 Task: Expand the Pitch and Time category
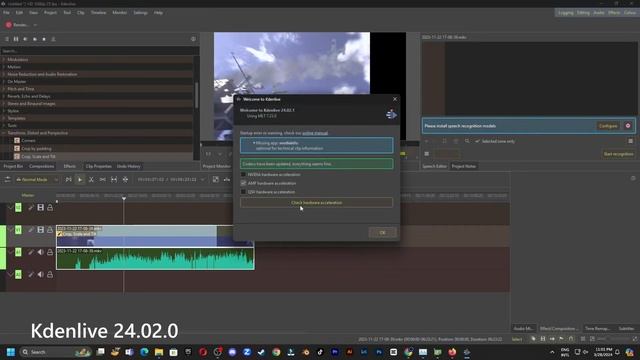4,89
